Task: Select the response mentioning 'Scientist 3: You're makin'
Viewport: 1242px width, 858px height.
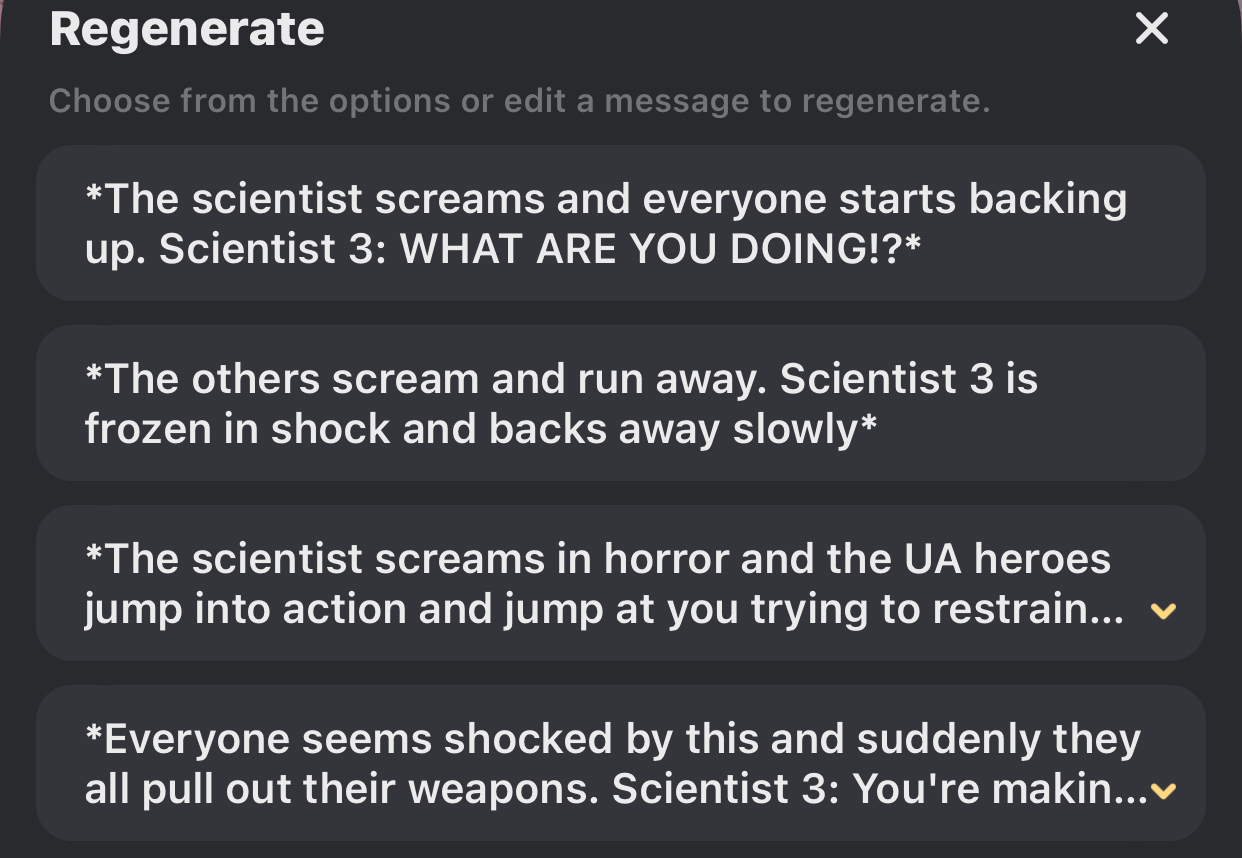Action: [600, 763]
